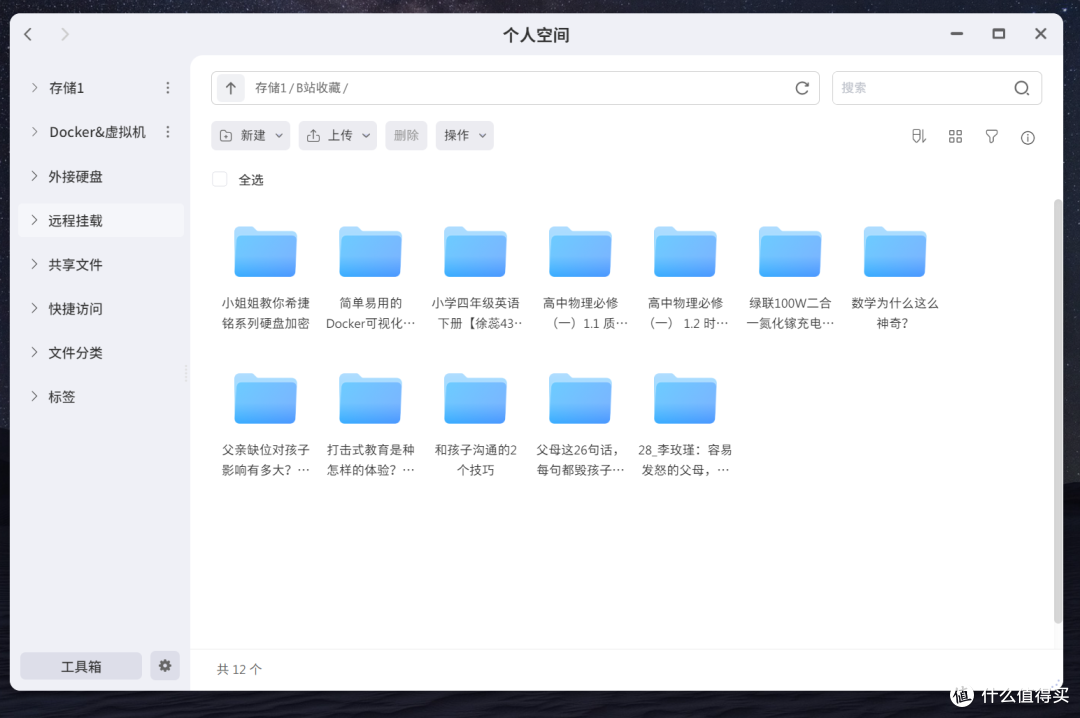Open settings gear beside 工具箱
This screenshot has height=718, width=1080.
point(165,666)
